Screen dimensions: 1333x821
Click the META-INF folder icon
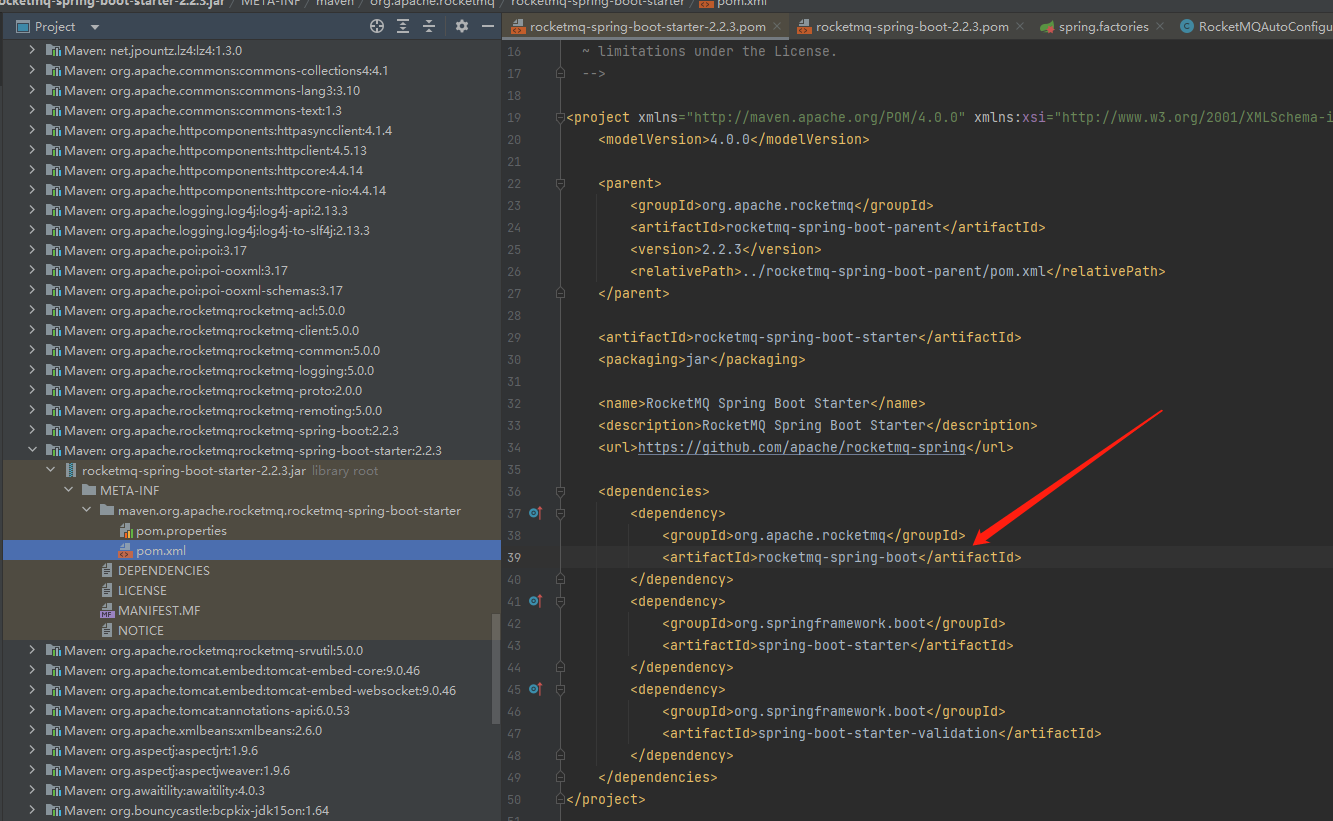(90, 490)
